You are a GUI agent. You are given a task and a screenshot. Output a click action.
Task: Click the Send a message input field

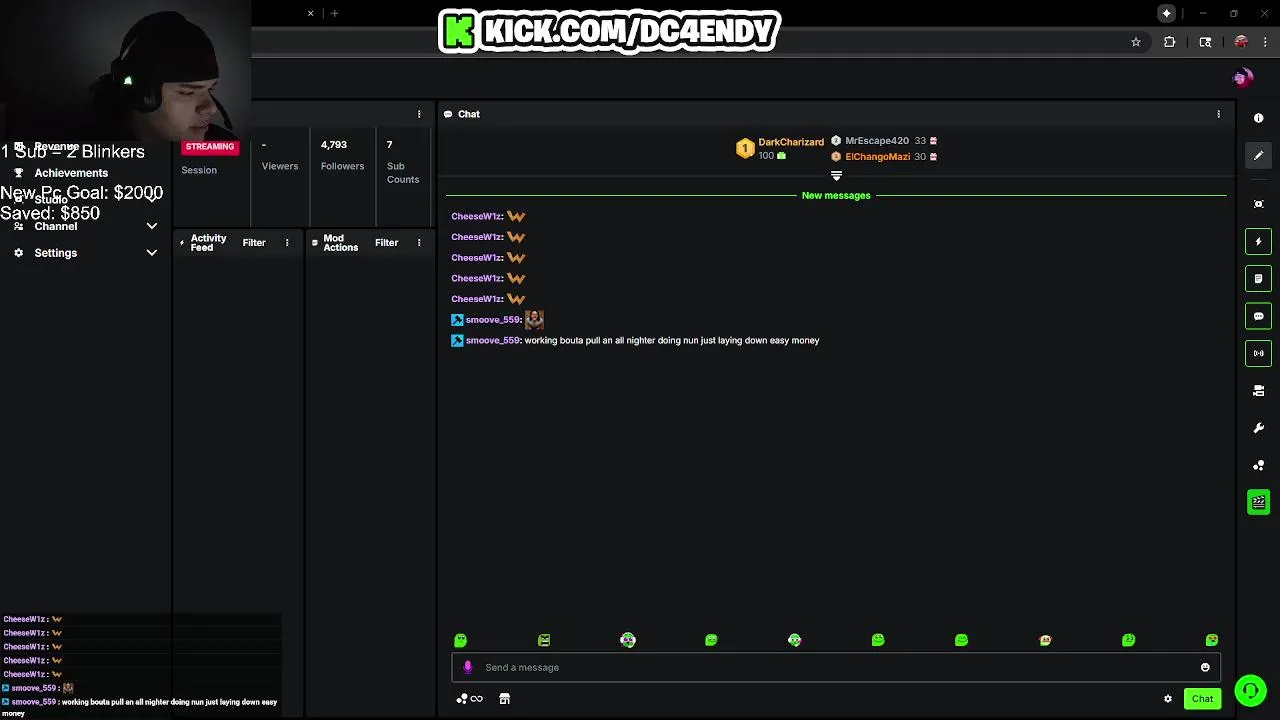coord(835,668)
